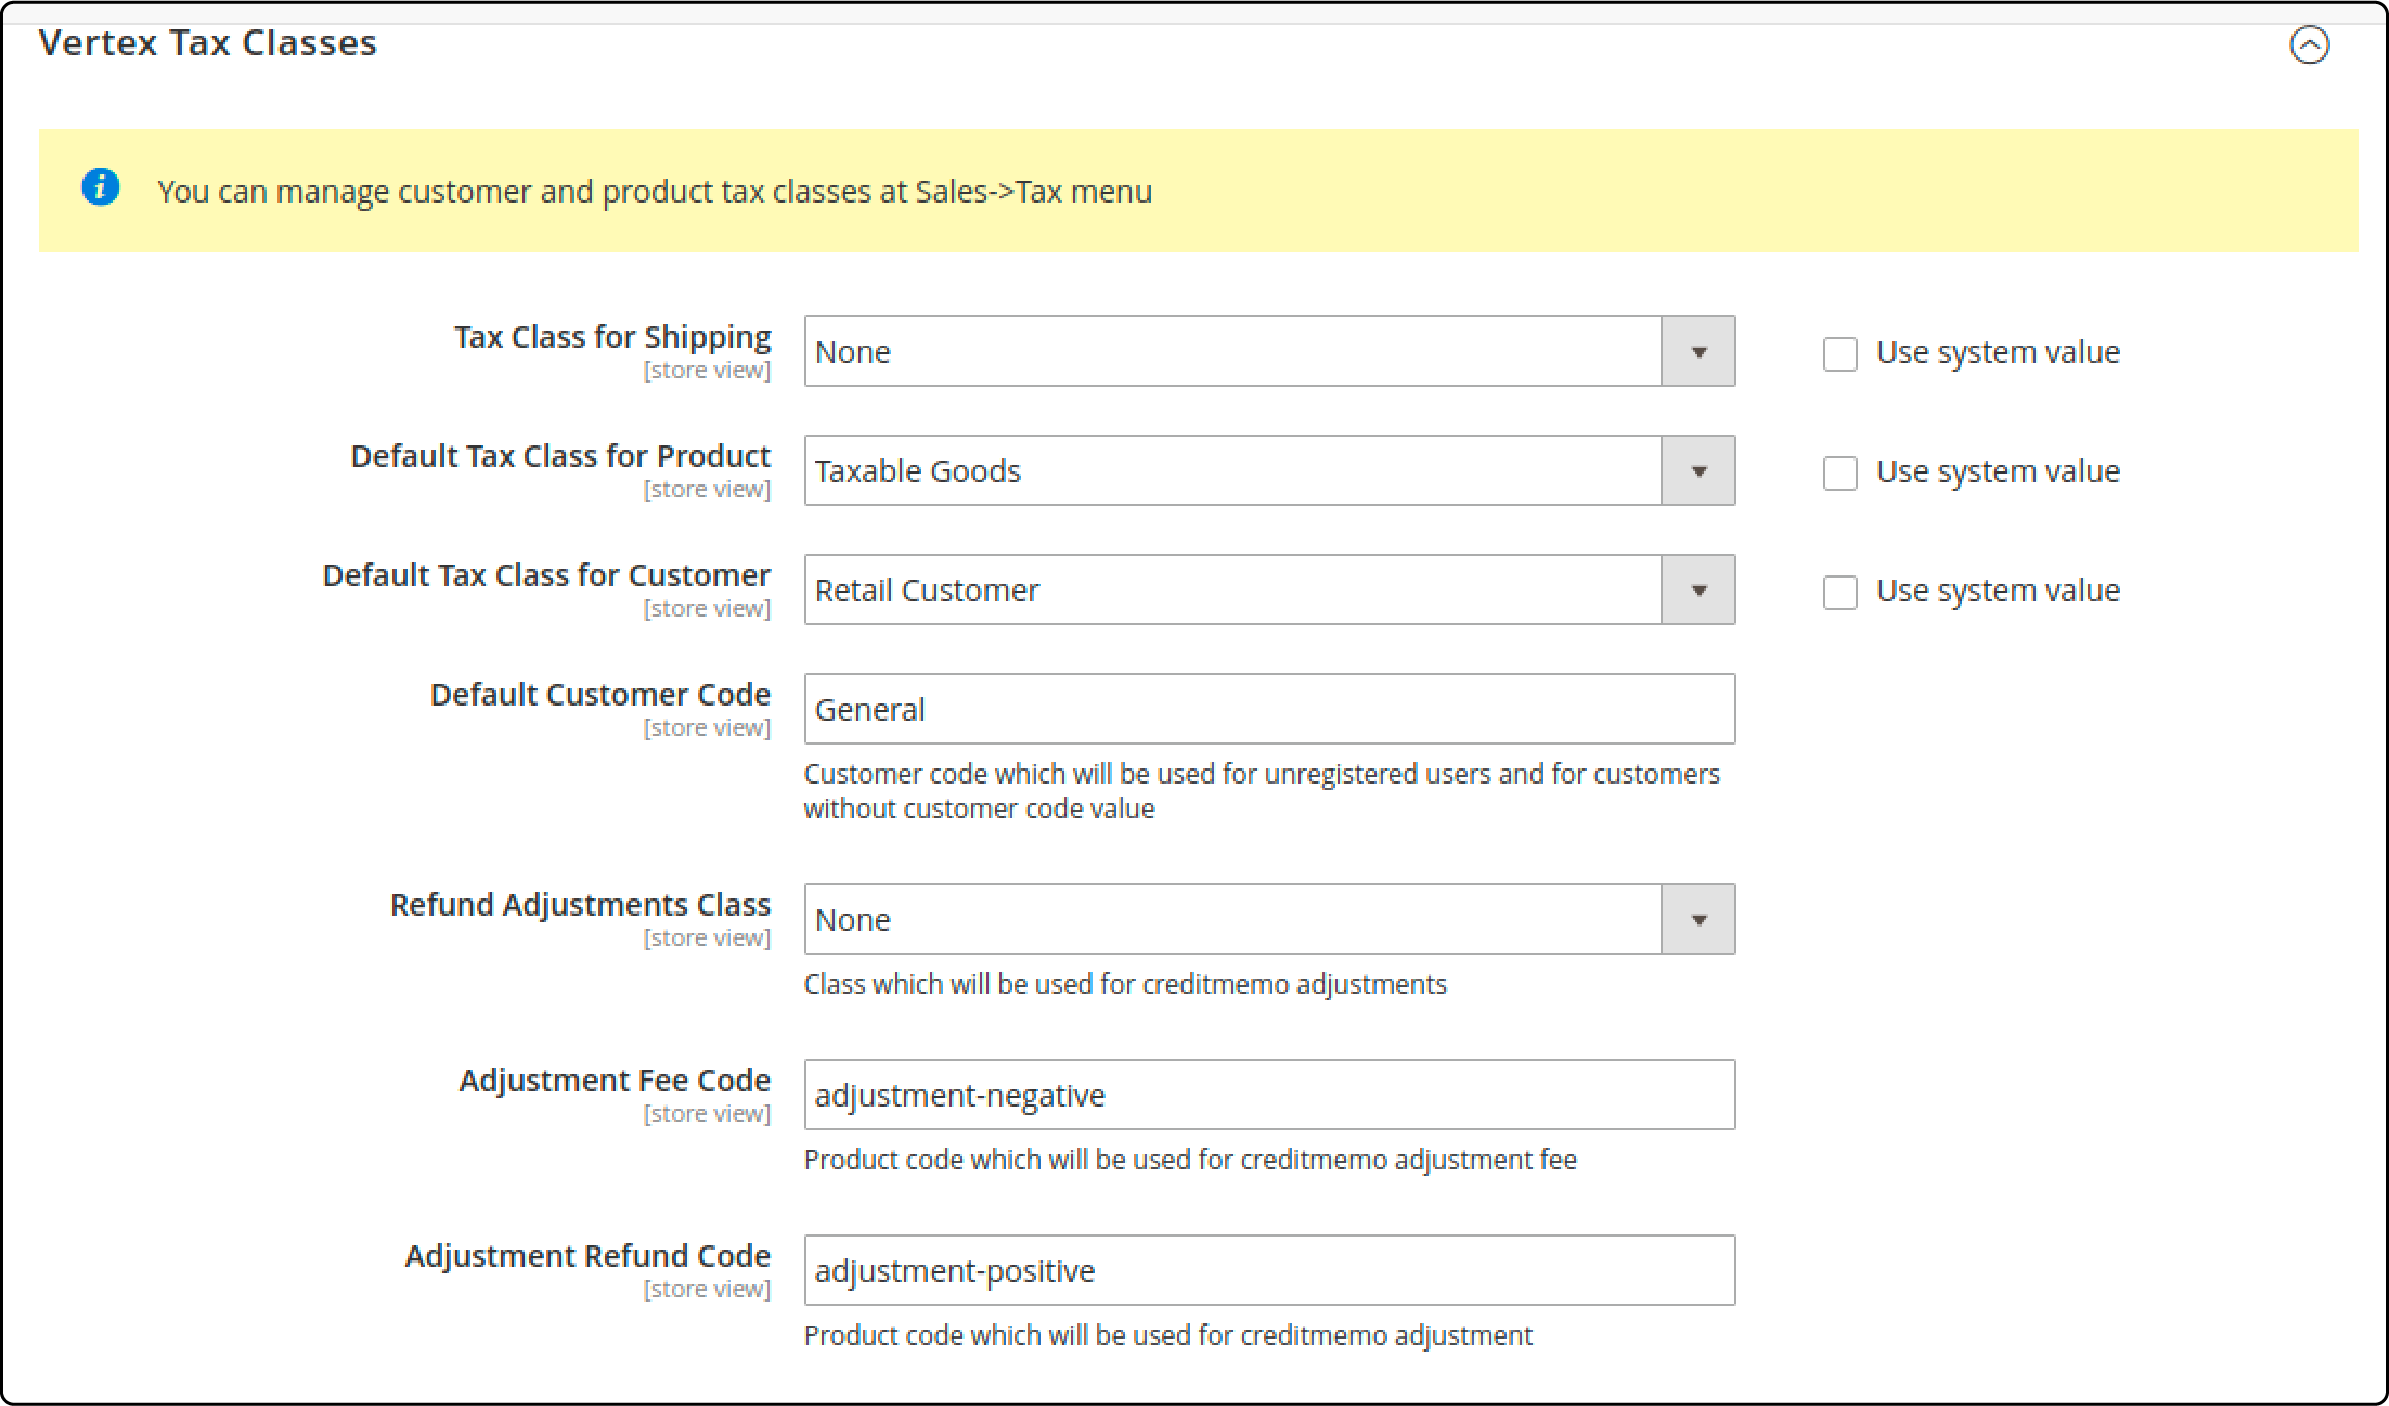
Task: Click the 'Customer code which will be used' help text
Action: click(1262, 791)
